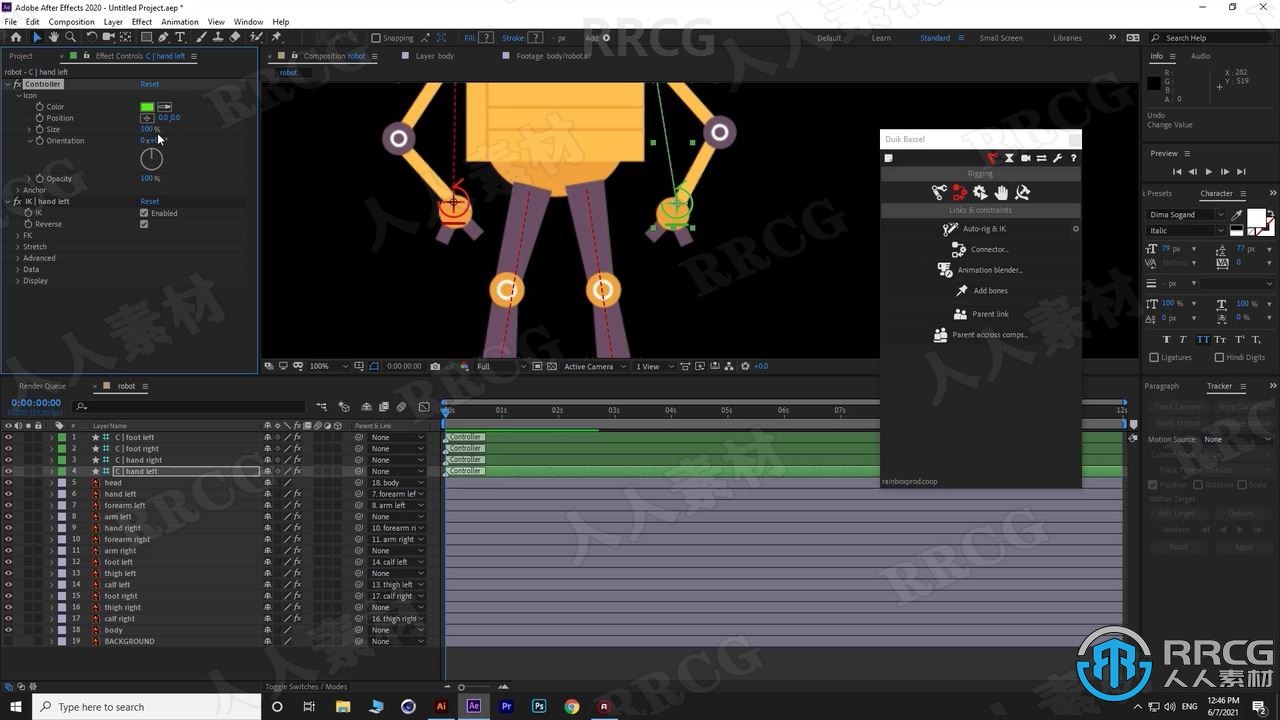
Task: Open magnification 100% dropdown
Action: [329, 366]
